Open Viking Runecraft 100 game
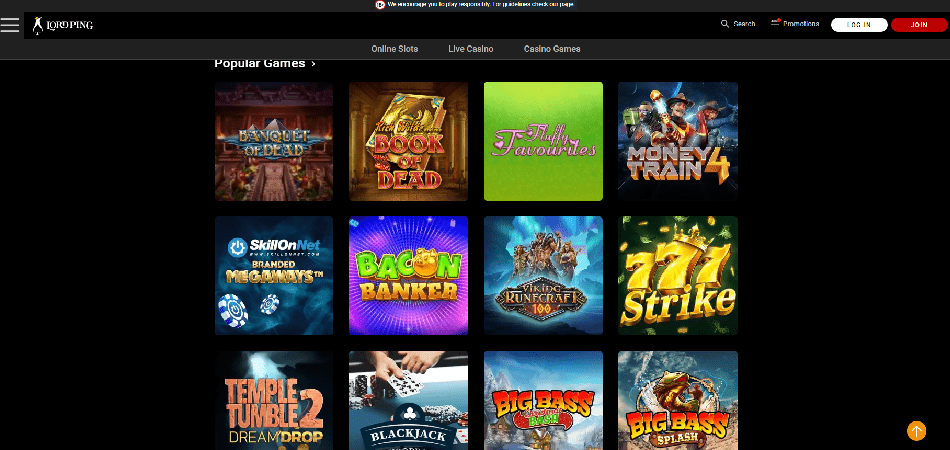This screenshot has width=950, height=450. tap(543, 275)
